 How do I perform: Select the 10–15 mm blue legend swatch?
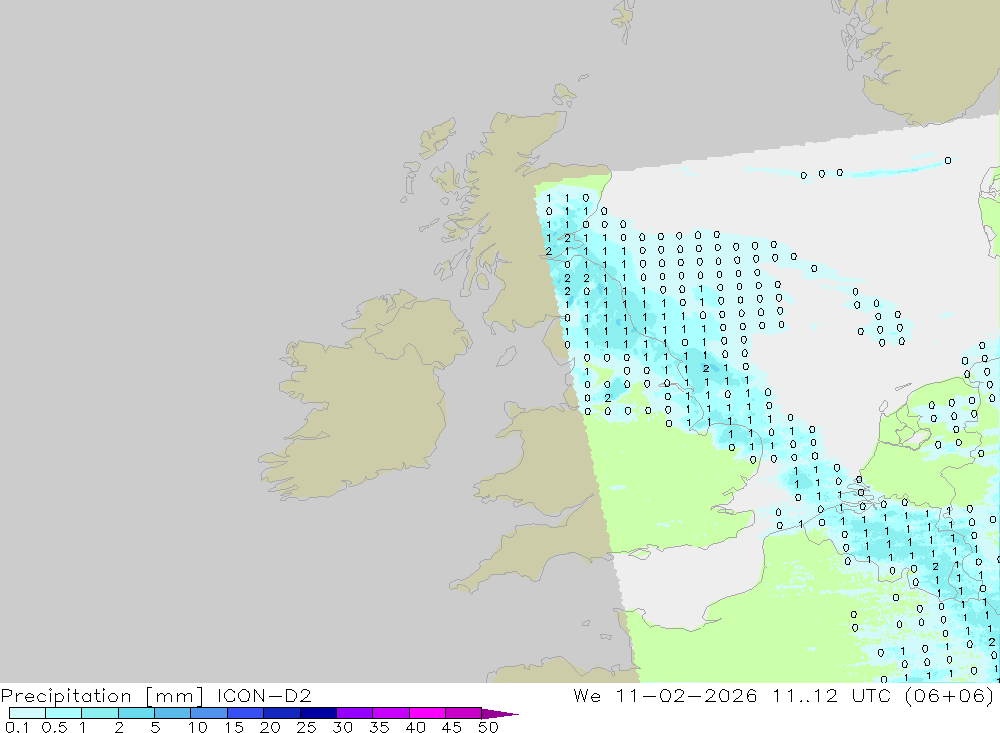pyautogui.click(x=209, y=713)
